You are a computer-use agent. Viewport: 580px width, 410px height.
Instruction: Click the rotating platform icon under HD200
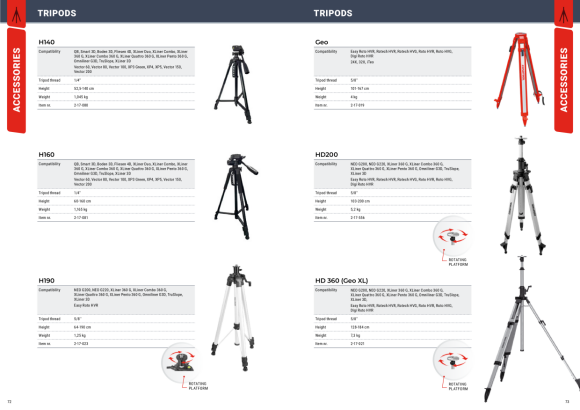pyautogui.click(x=452, y=236)
